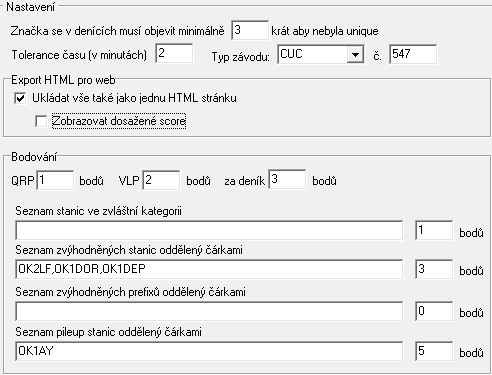
Task: Click the pileup stations field containing OK1AY
Action: pyautogui.click(x=209, y=351)
